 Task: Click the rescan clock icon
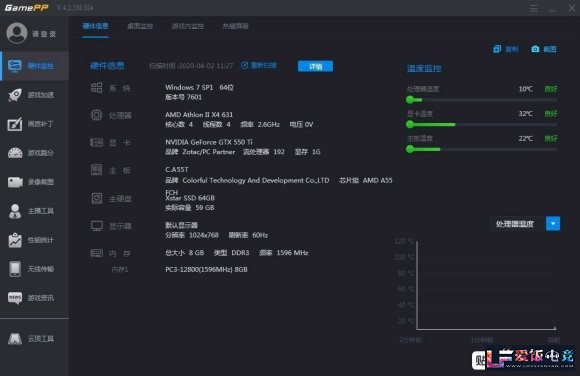pos(244,66)
